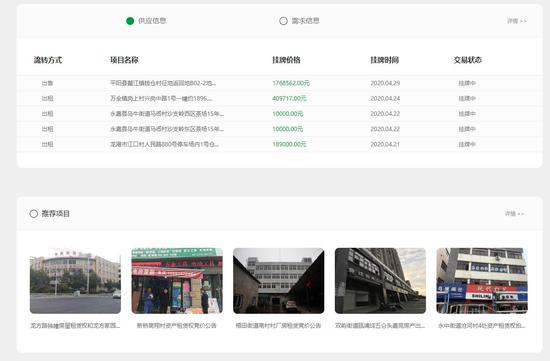Select the 需求信息 radio option
The height and width of the screenshot is (361, 550).
pos(283,21)
